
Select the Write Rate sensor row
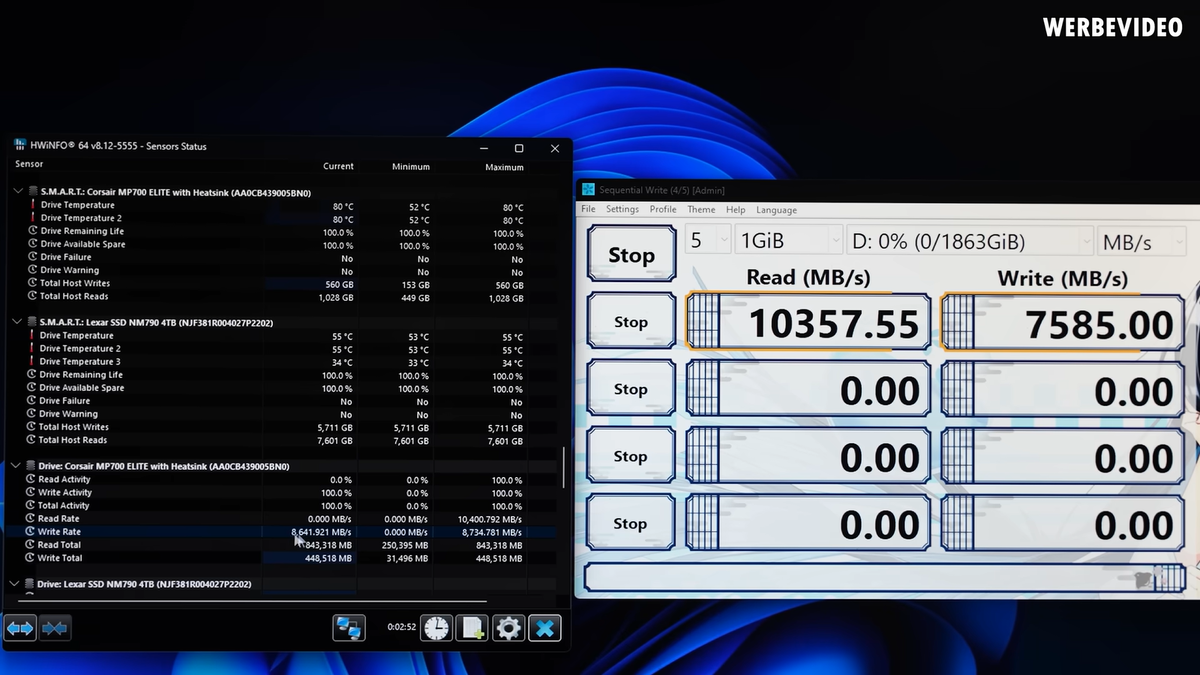(58, 531)
